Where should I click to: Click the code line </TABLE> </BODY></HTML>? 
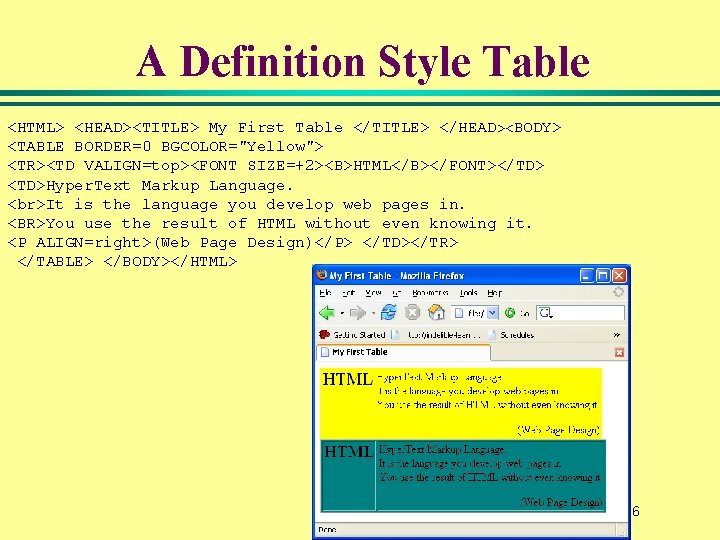click(x=127, y=261)
